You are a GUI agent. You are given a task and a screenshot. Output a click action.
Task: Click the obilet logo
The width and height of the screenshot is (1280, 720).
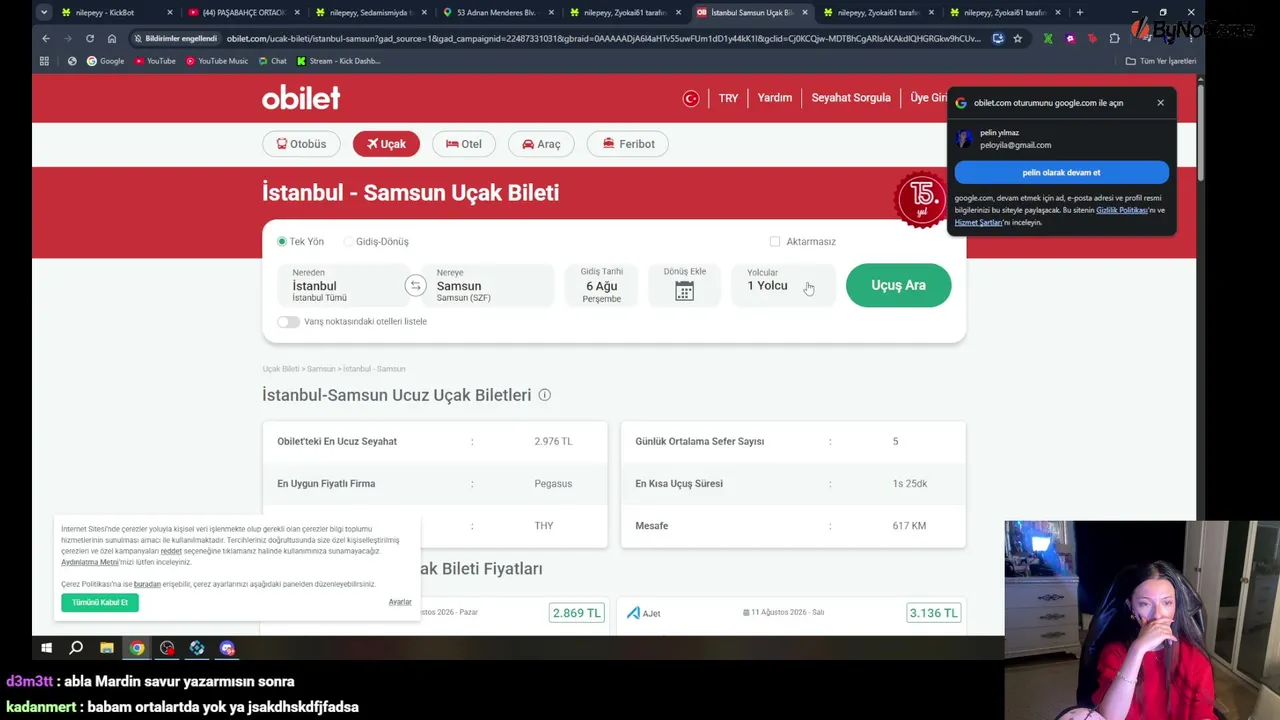(x=301, y=98)
